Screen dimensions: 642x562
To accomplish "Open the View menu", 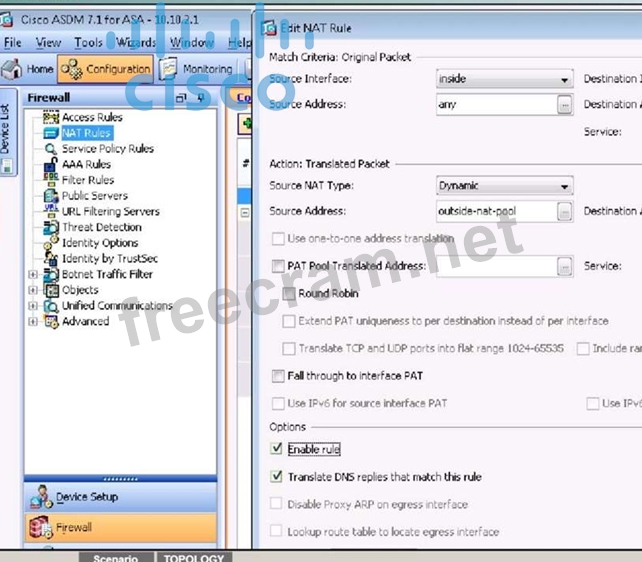I will click(48, 43).
